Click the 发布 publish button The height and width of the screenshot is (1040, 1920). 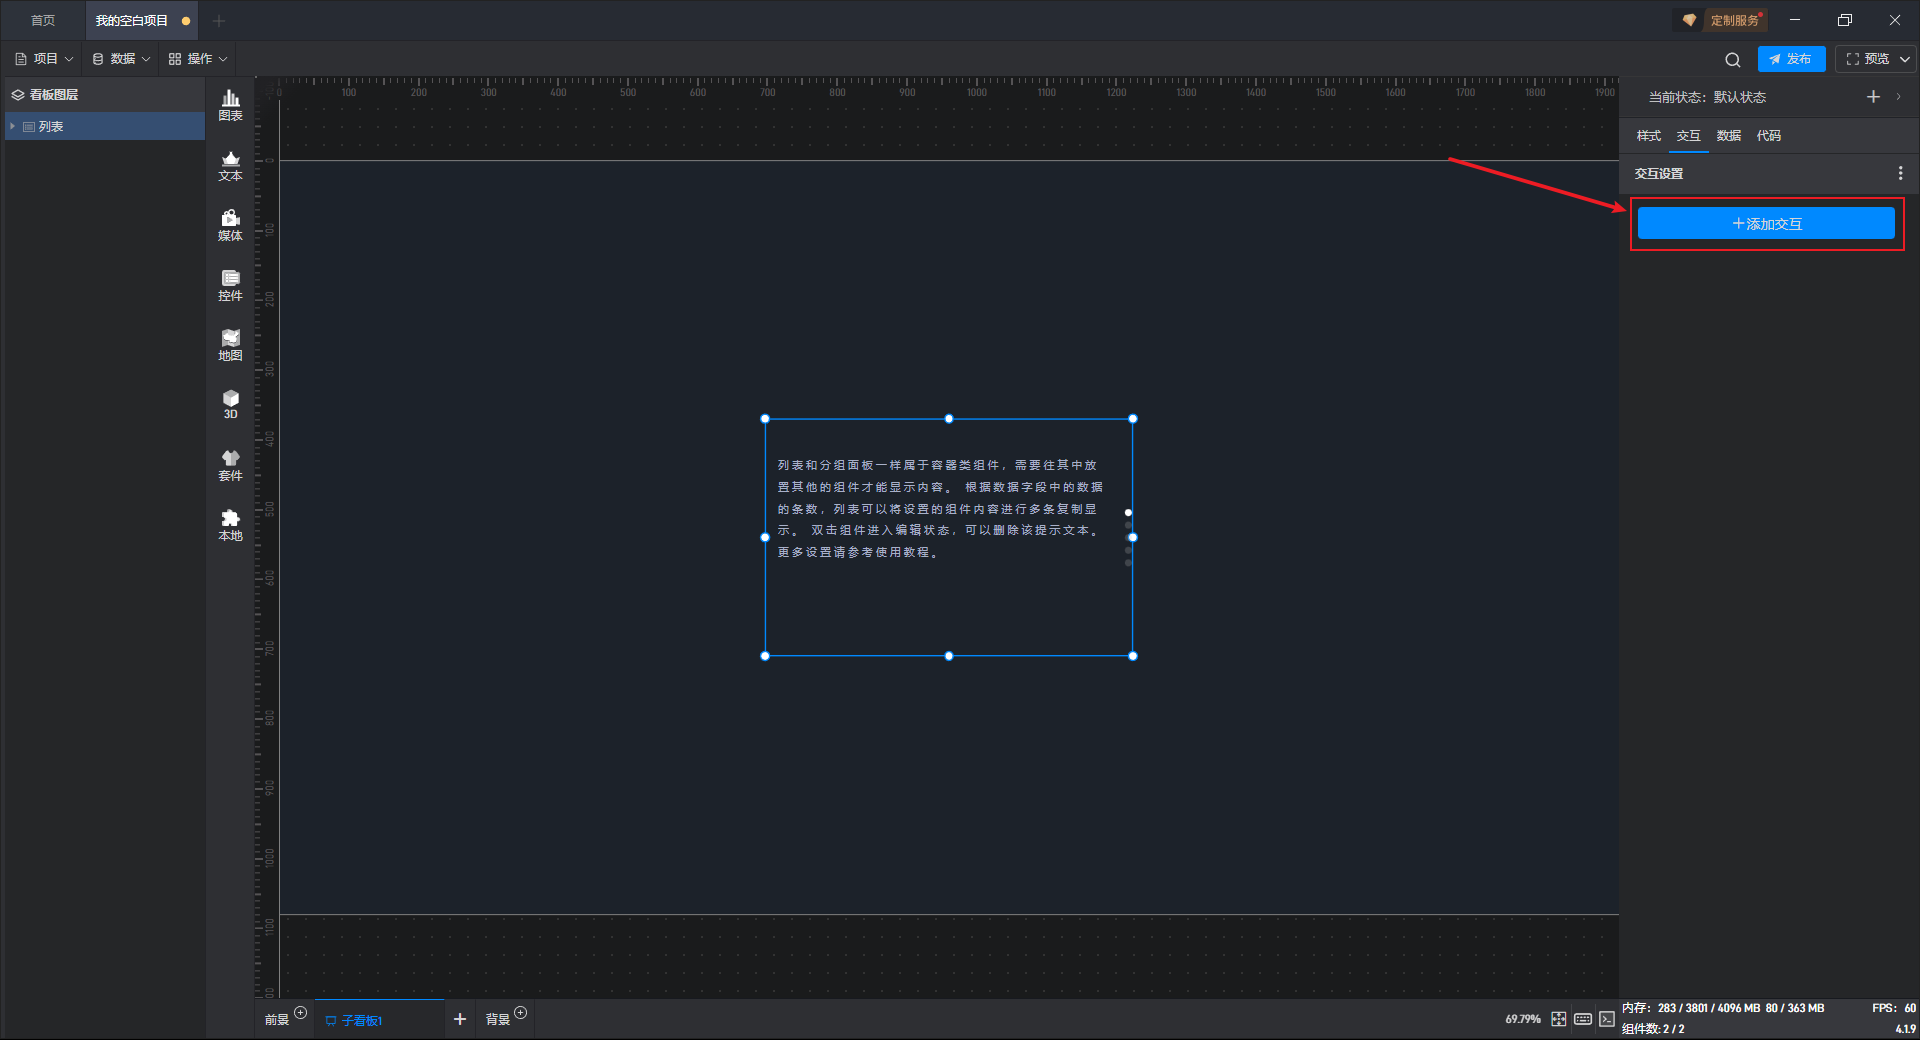(1791, 59)
